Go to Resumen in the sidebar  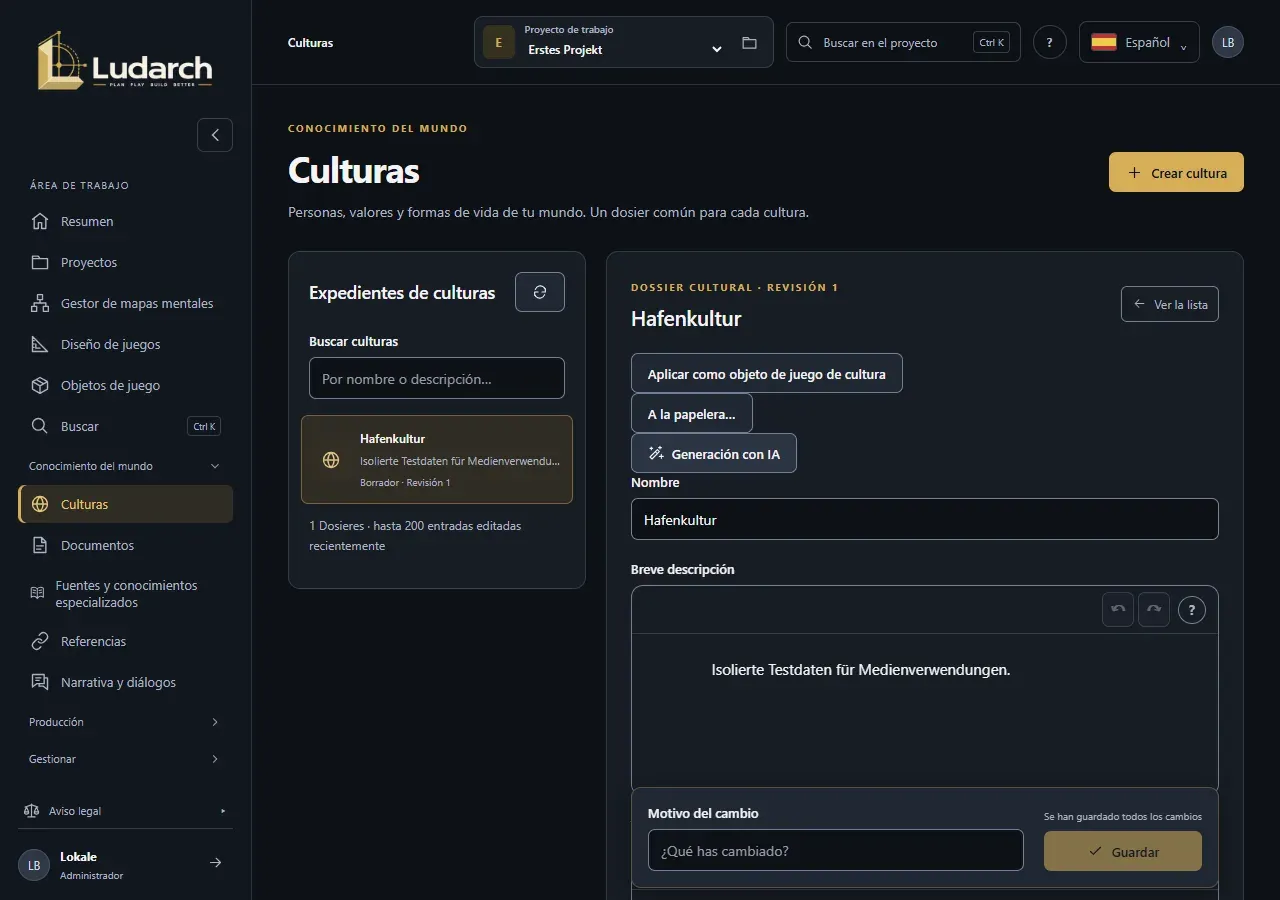click(125, 221)
